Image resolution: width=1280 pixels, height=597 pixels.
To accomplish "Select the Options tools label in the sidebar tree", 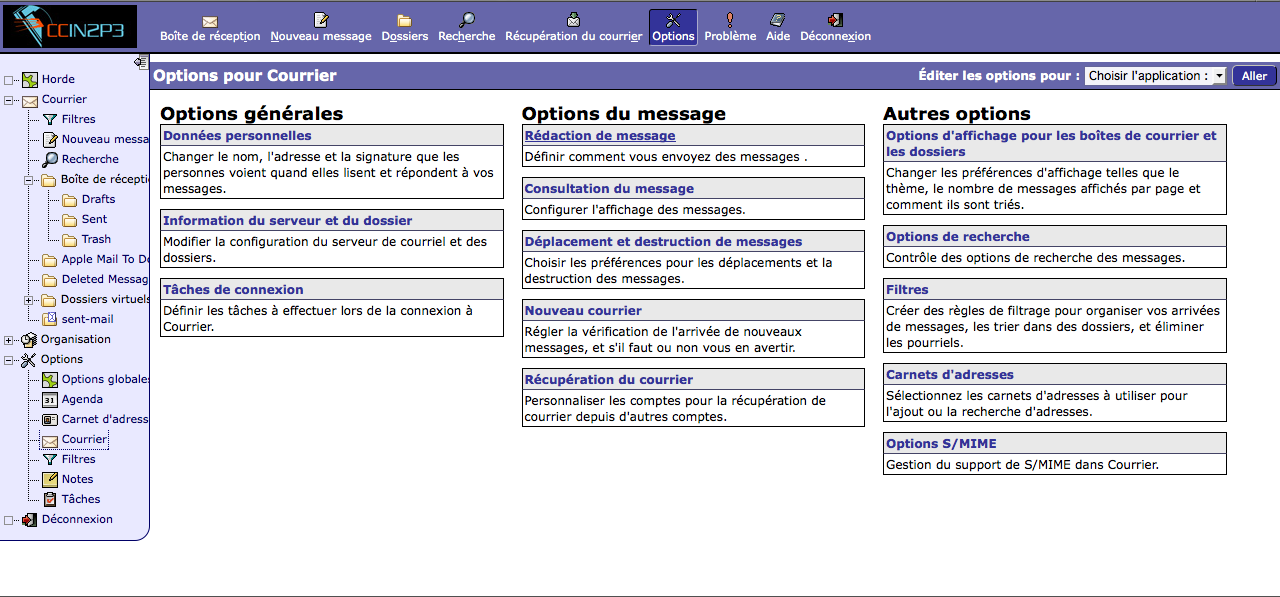I will point(62,359).
